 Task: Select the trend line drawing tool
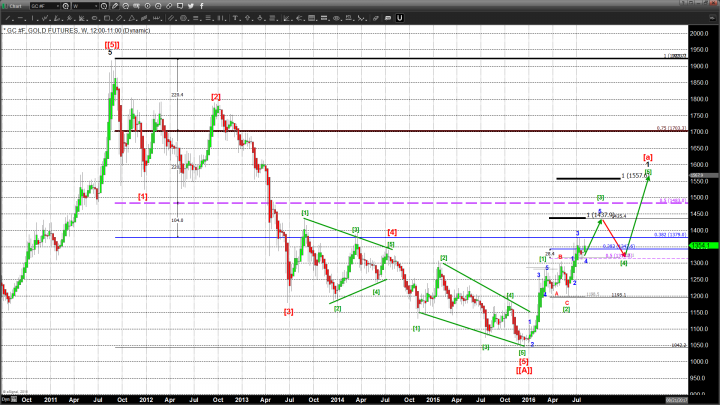pos(7,18)
